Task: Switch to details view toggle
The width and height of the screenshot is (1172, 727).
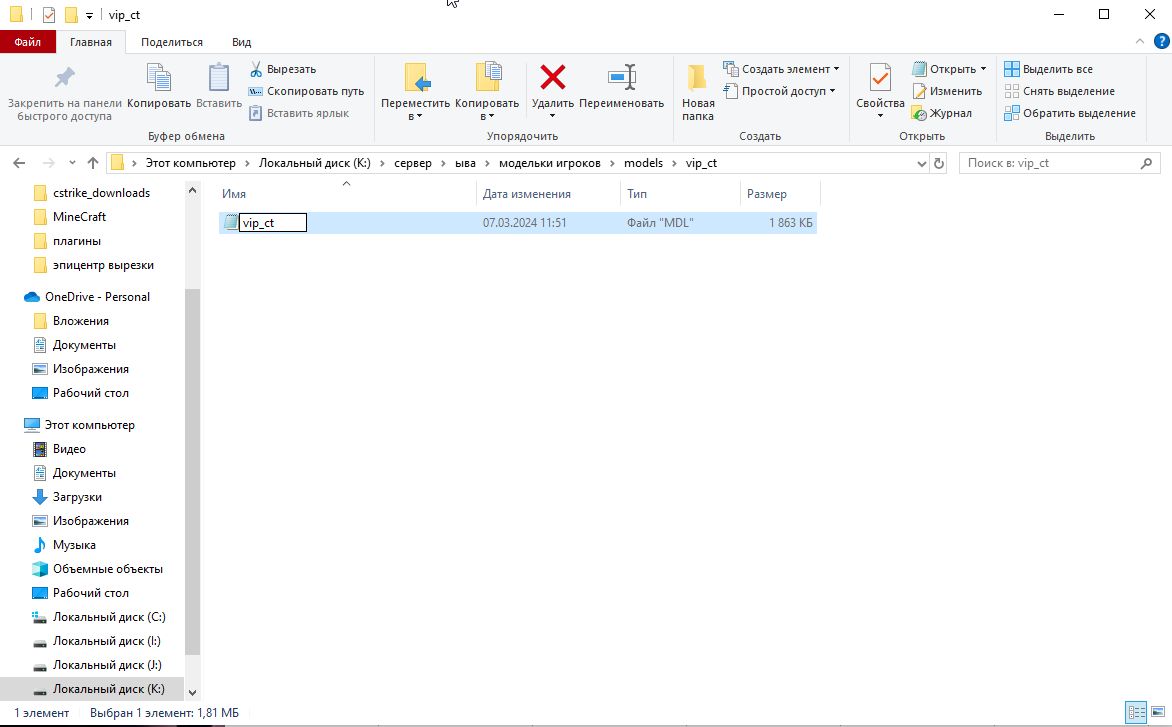Action: click(1136, 713)
